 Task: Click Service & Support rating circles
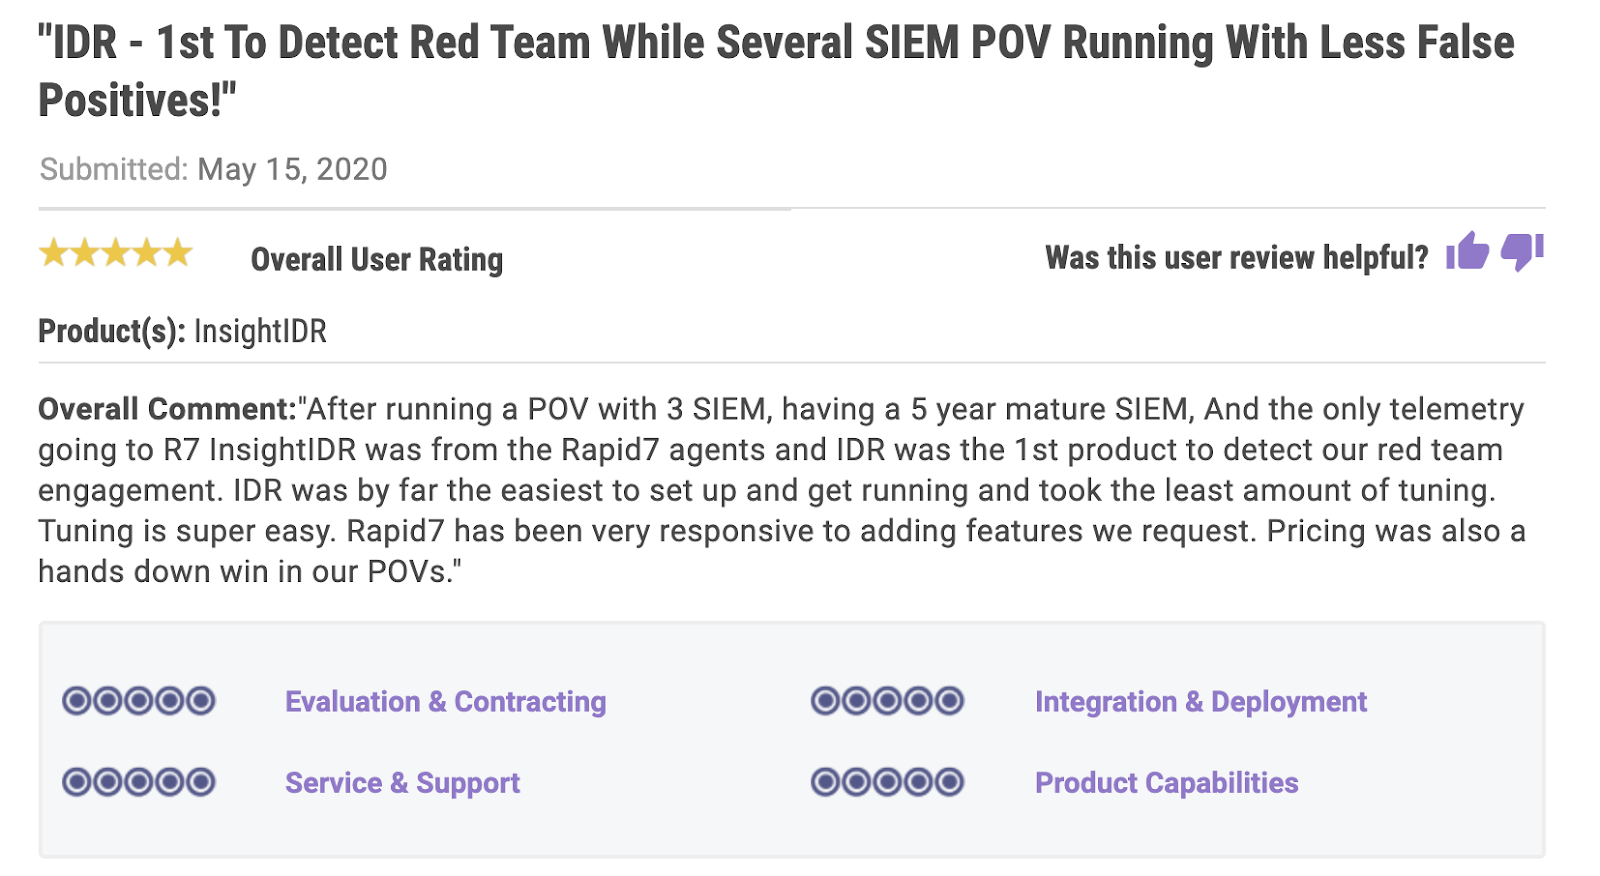(139, 782)
